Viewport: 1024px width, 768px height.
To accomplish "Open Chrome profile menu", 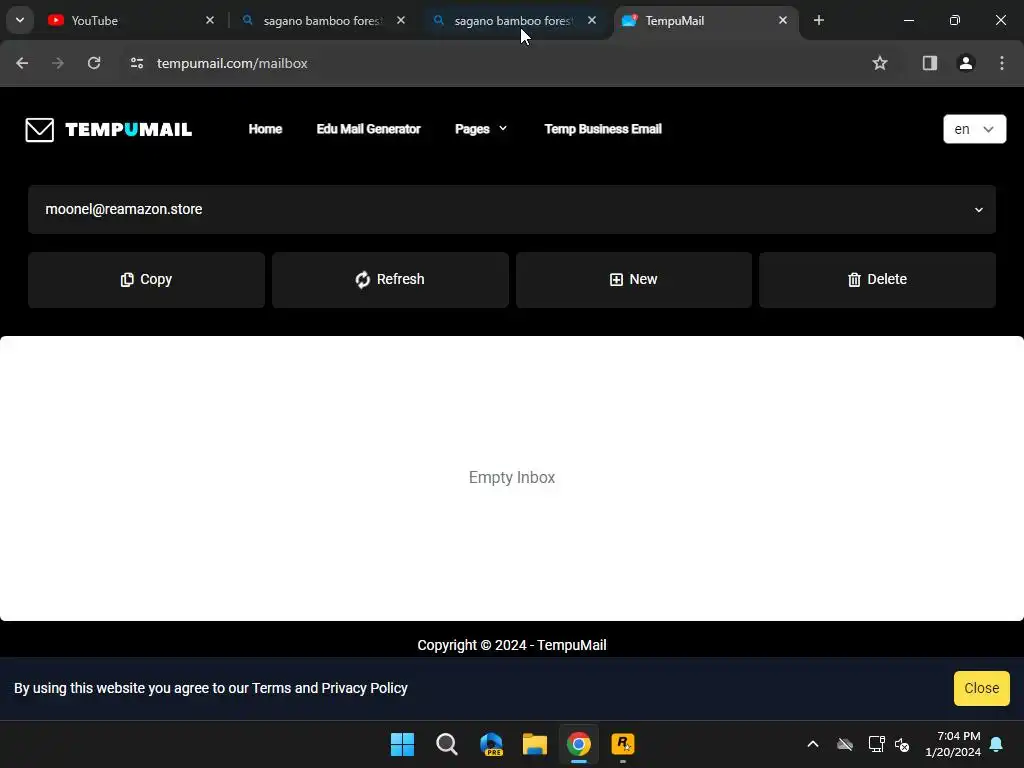I will tap(966, 63).
